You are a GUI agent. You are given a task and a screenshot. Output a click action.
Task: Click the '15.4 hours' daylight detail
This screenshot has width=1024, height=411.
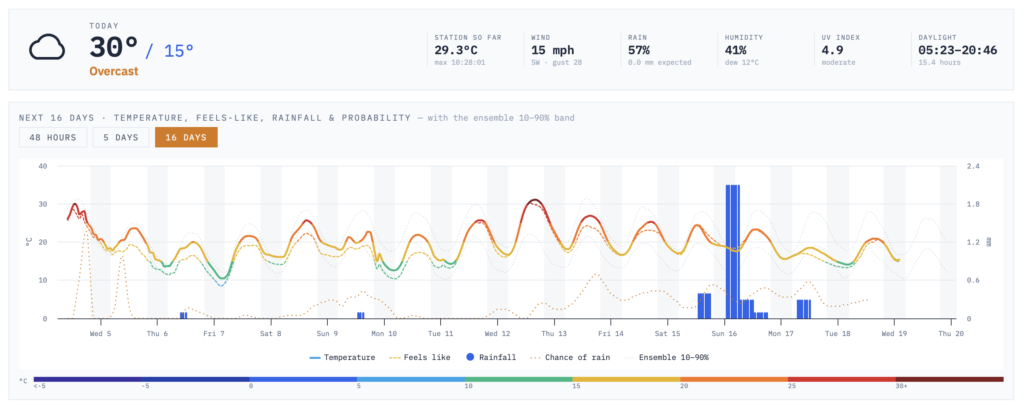tap(939, 63)
